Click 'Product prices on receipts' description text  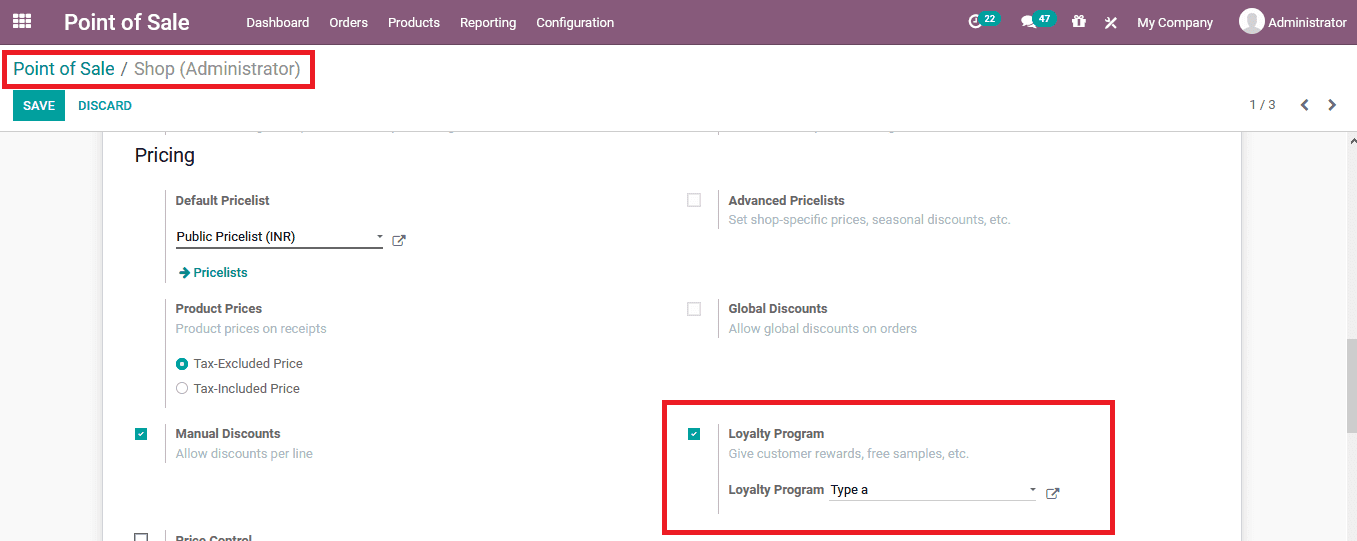click(x=251, y=329)
